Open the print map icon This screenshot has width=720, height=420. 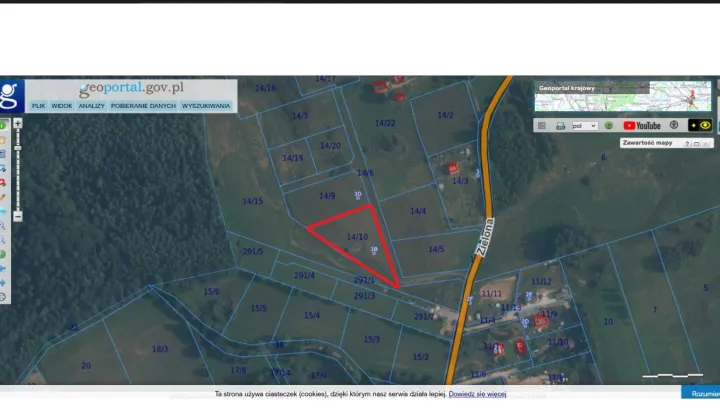point(560,126)
